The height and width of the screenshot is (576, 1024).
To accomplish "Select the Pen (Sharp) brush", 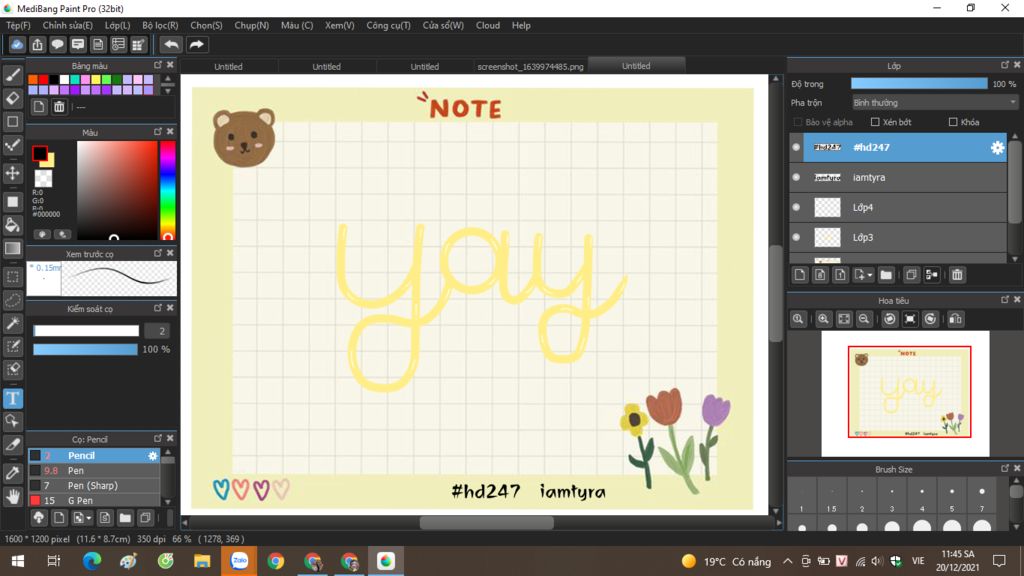I will coord(94,486).
